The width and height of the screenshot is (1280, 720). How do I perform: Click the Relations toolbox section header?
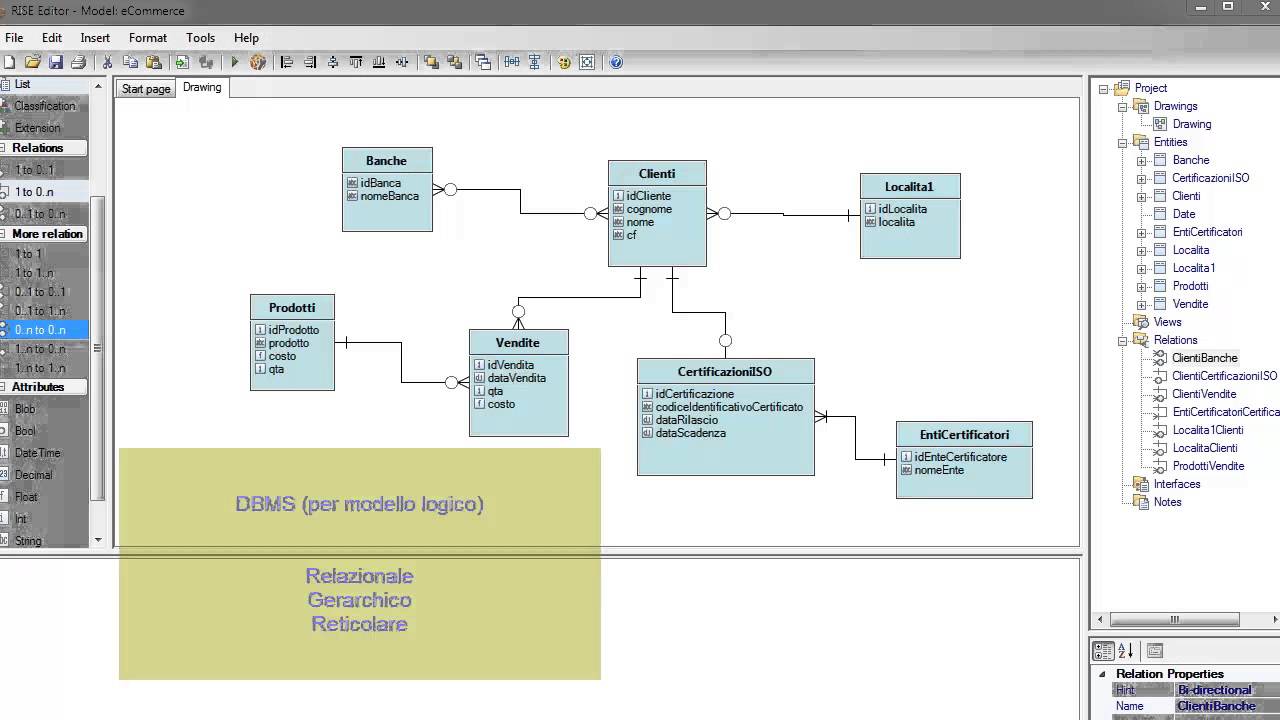pos(44,148)
